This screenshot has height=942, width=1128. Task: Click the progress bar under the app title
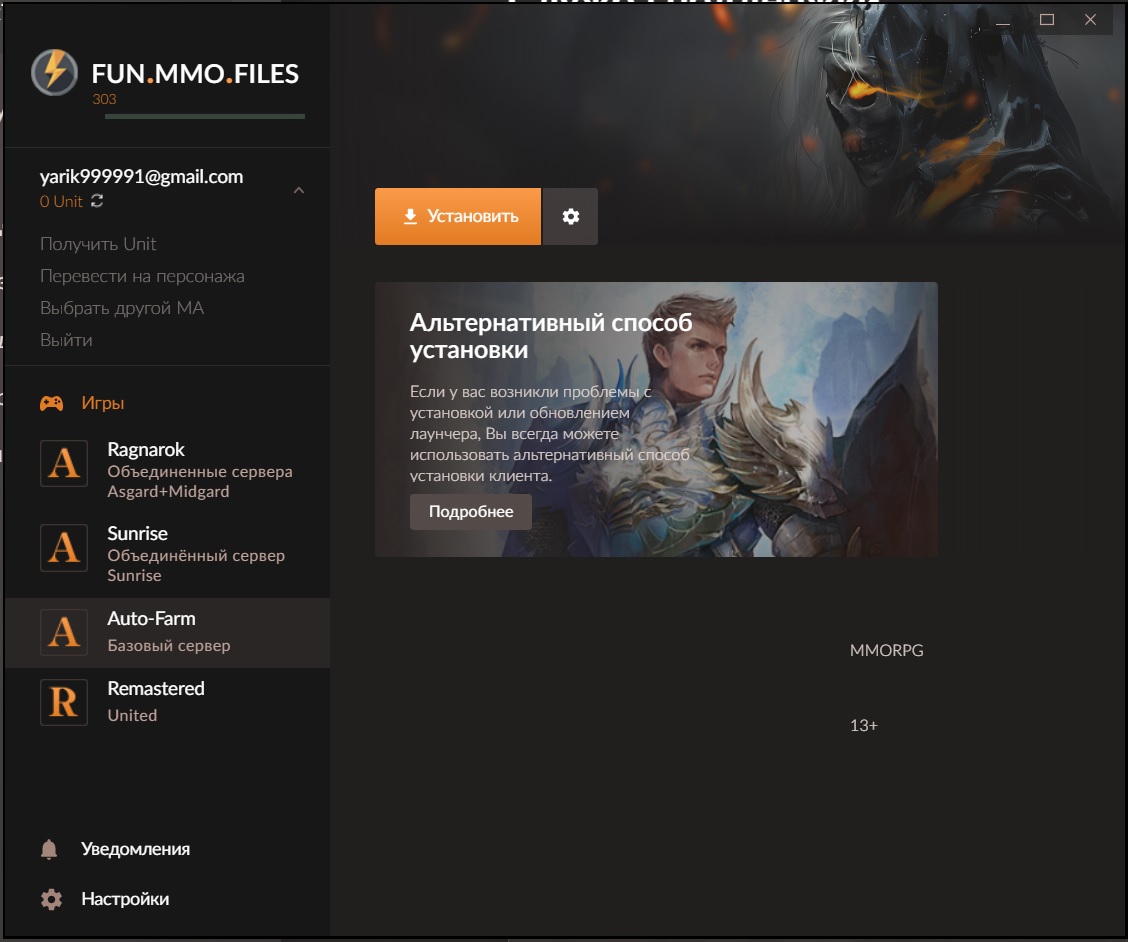pyautogui.click(x=205, y=117)
